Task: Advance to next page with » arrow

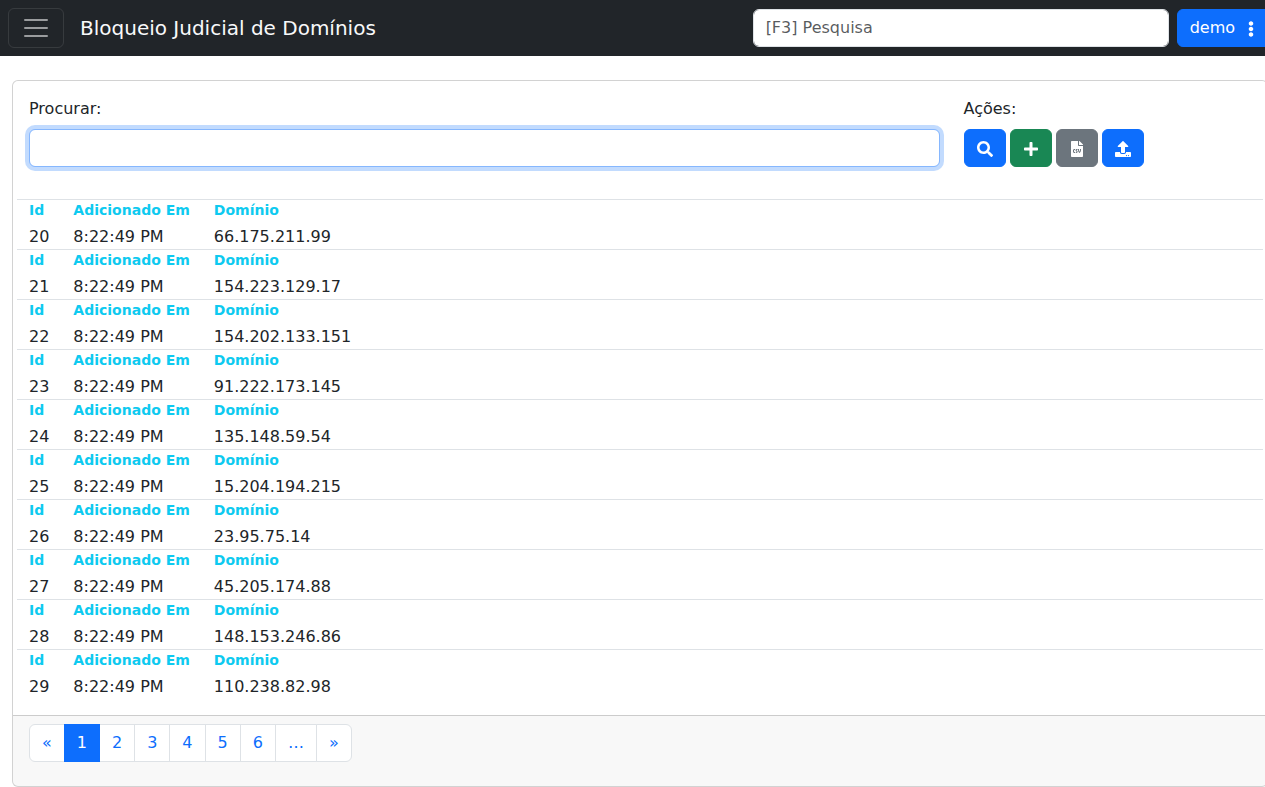Action: [334, 743]
